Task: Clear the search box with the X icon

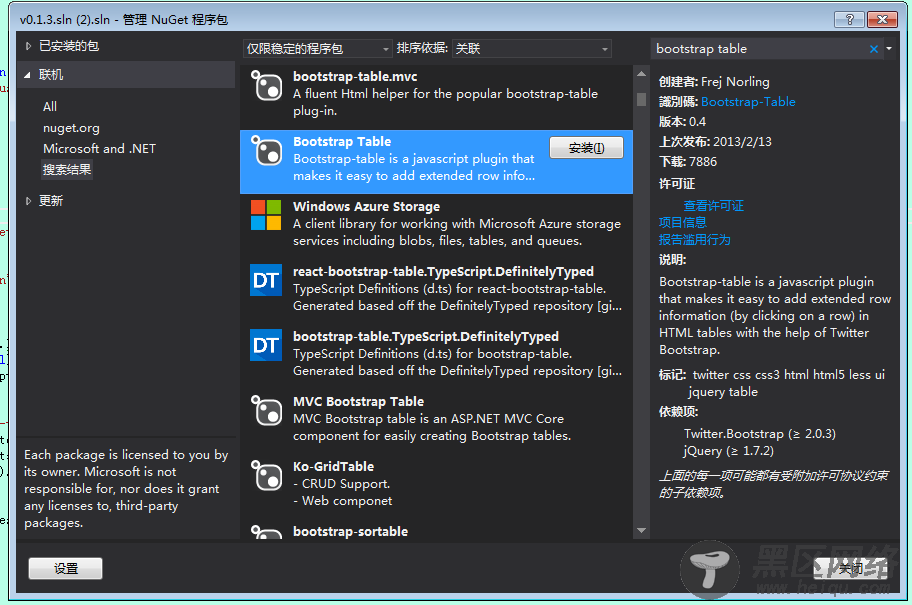Action: tap(874, 49)
